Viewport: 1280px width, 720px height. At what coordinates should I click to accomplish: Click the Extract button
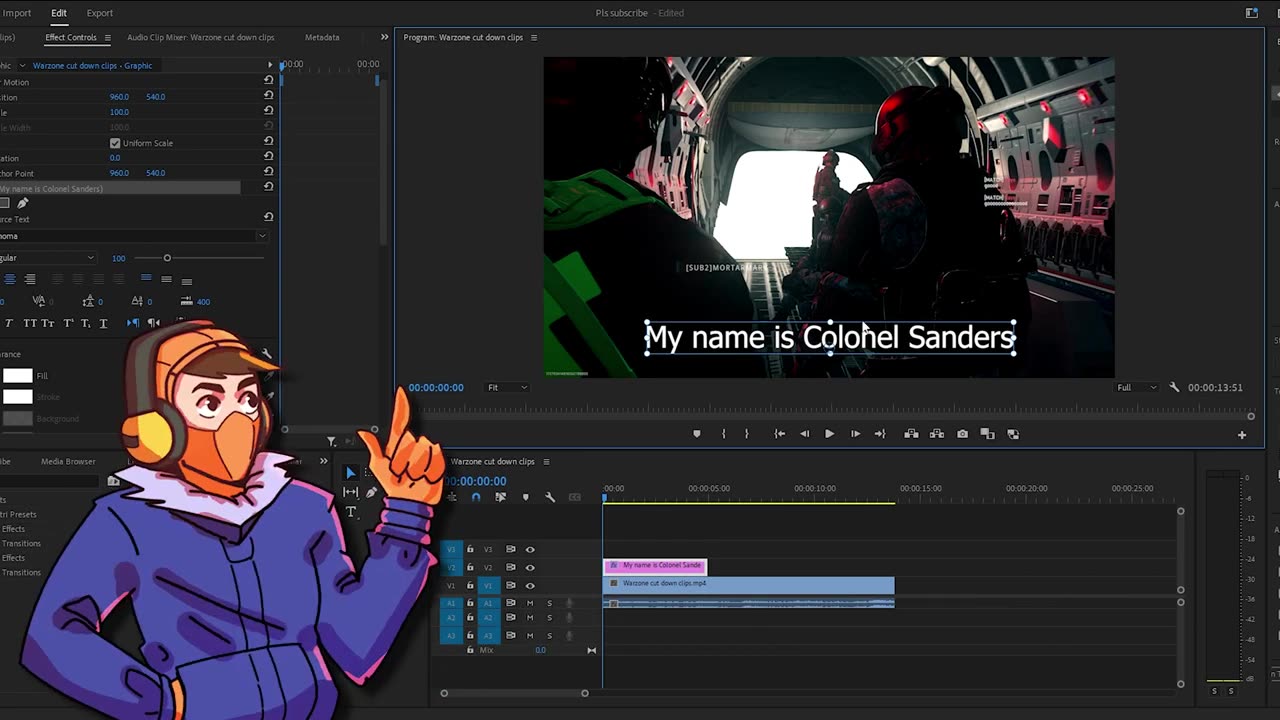tap(936, 434)
